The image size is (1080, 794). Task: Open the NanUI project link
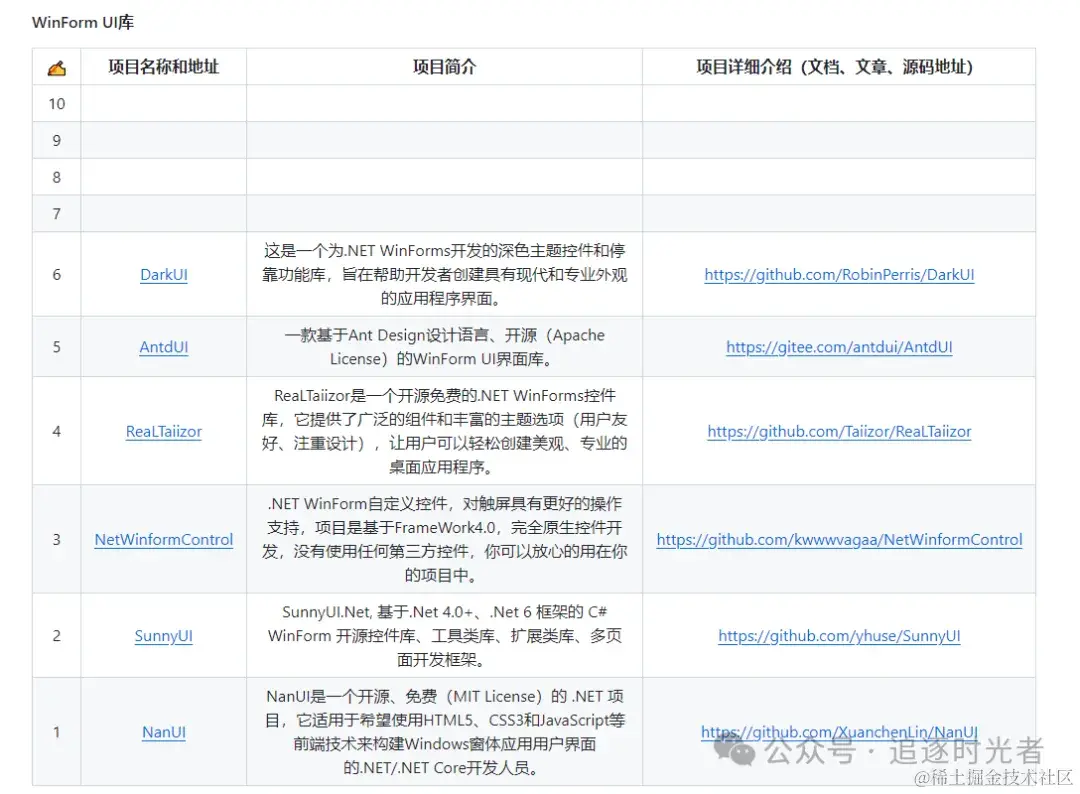pos(164,732)
